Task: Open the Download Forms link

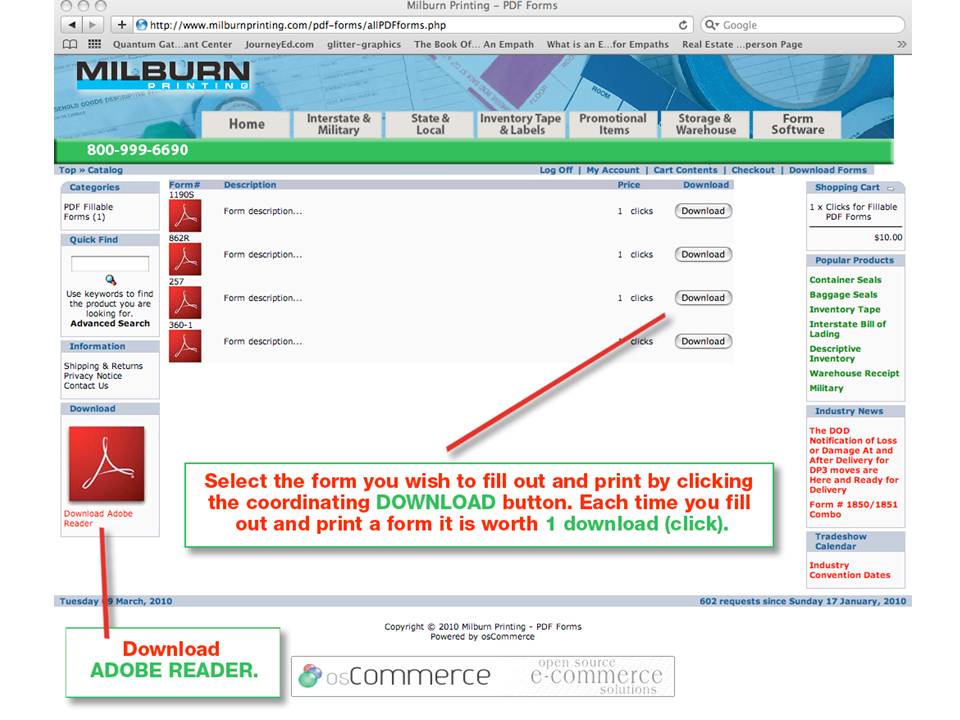Action: click(x=828, y=170)
